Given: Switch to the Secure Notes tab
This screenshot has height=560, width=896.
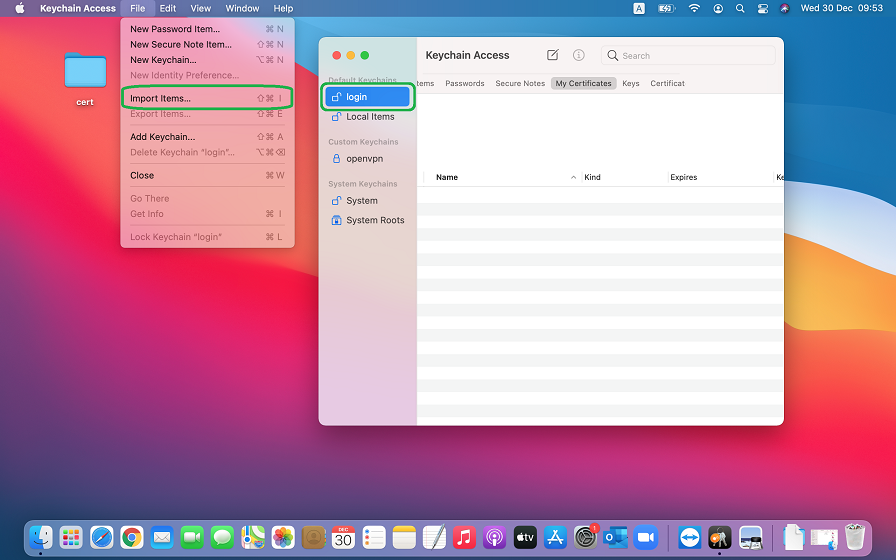Looking at the screenshot, I should (x=520, y=84).
